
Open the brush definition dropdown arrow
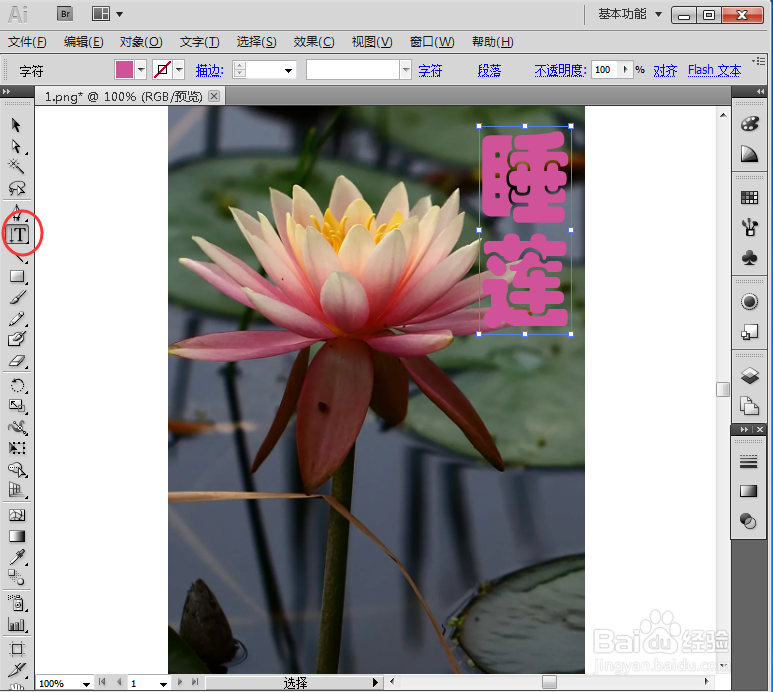pos(406,70)
